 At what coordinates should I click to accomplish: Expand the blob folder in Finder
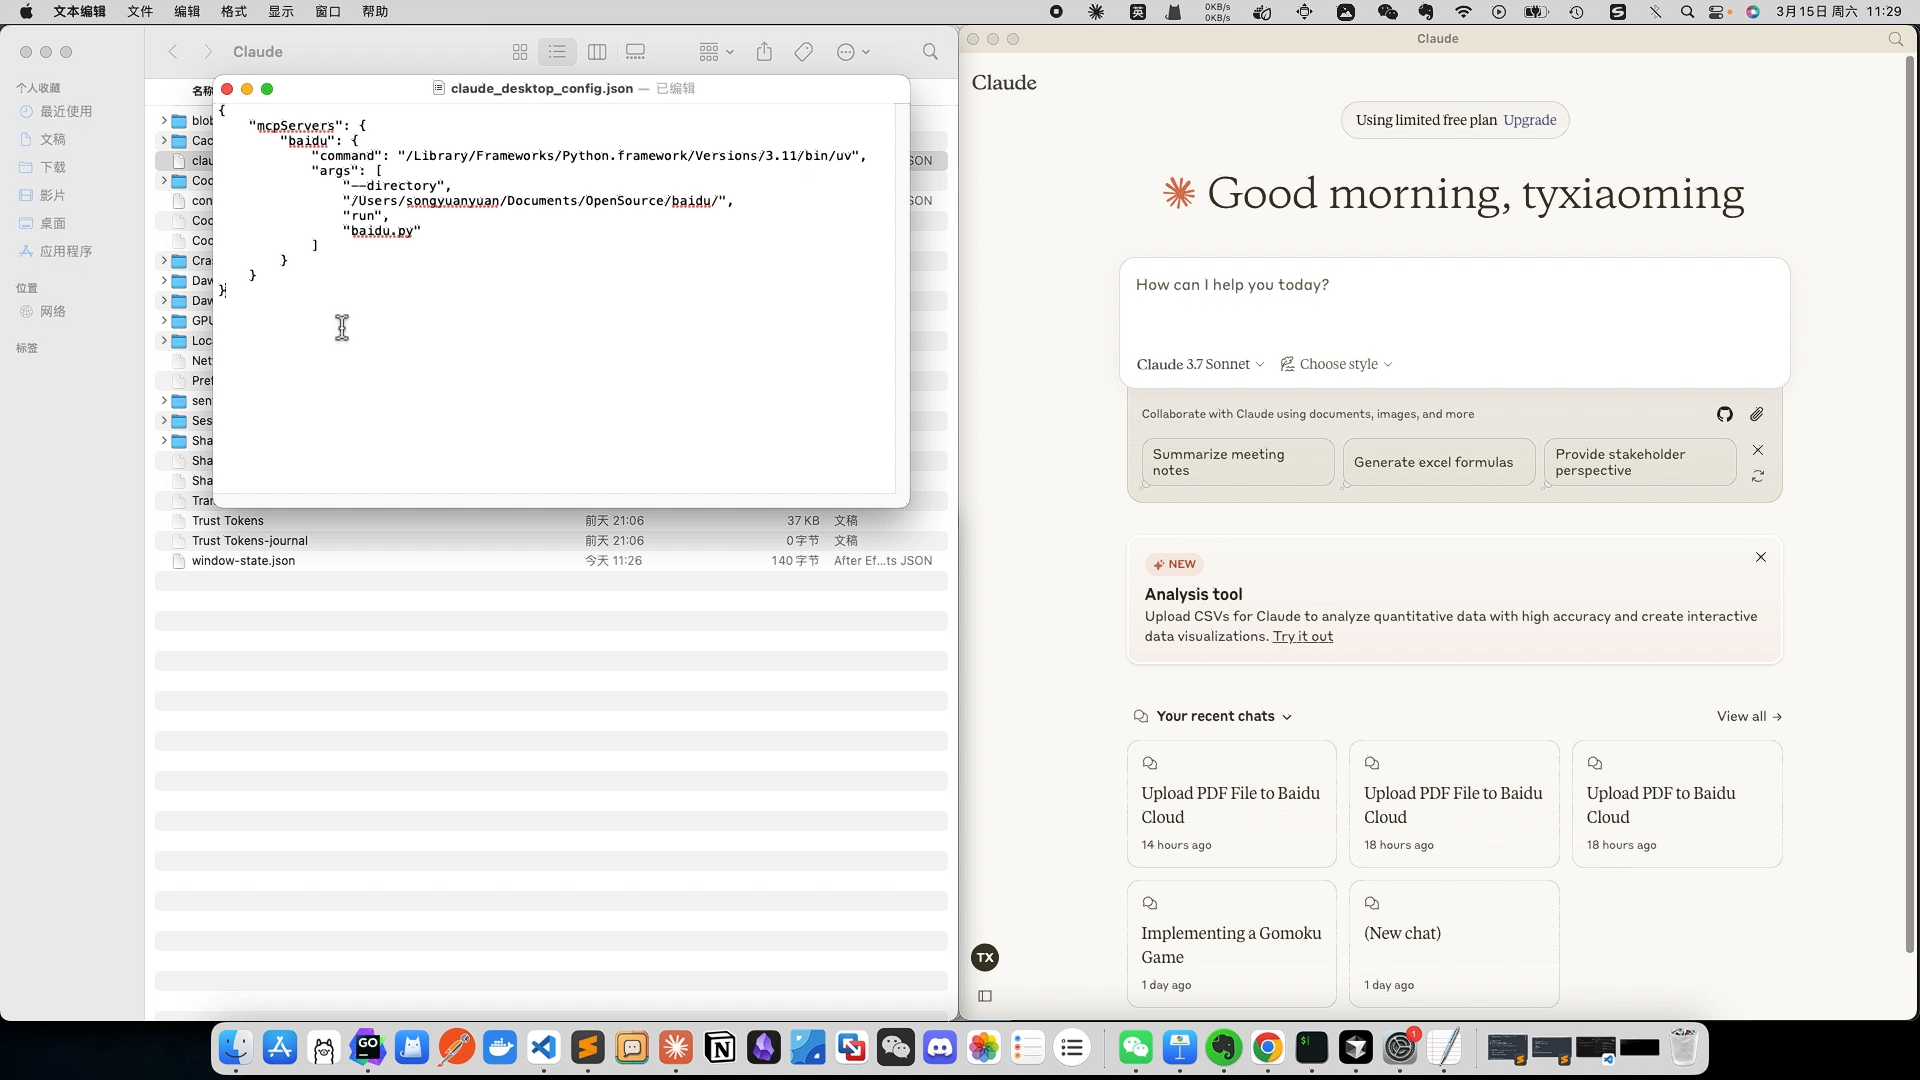[164, 120]
